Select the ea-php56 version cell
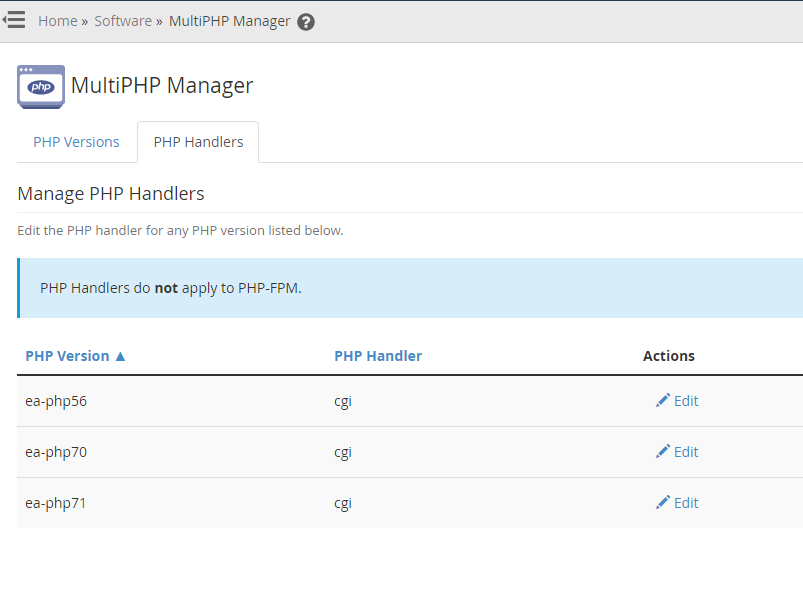The height and width of the screenshot is (590, 803). click(56, 401)
